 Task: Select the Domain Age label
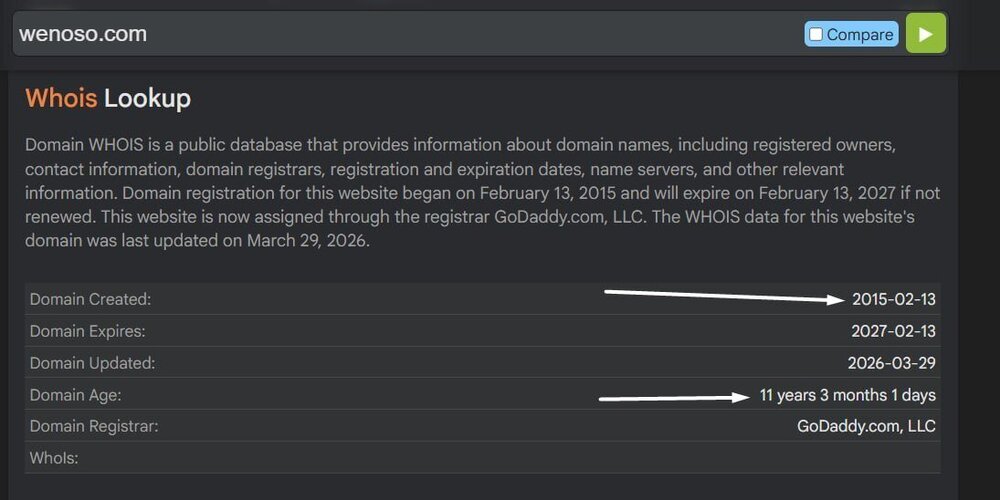[75, 395]
